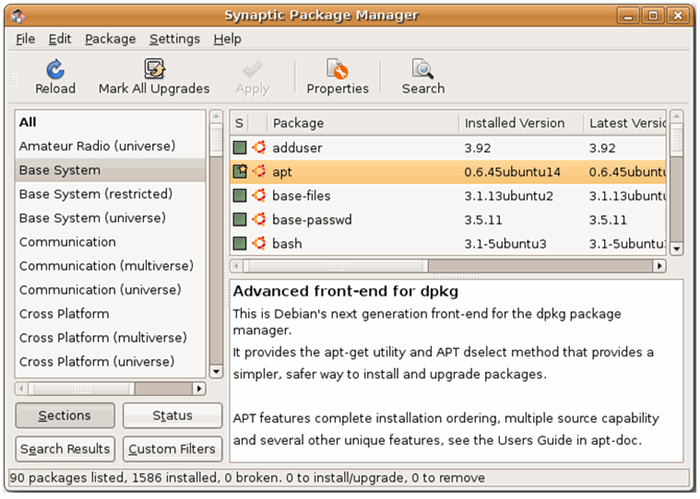Select Base System (universe) section
This screenshot has width=700, height=499.
point(110,218)
